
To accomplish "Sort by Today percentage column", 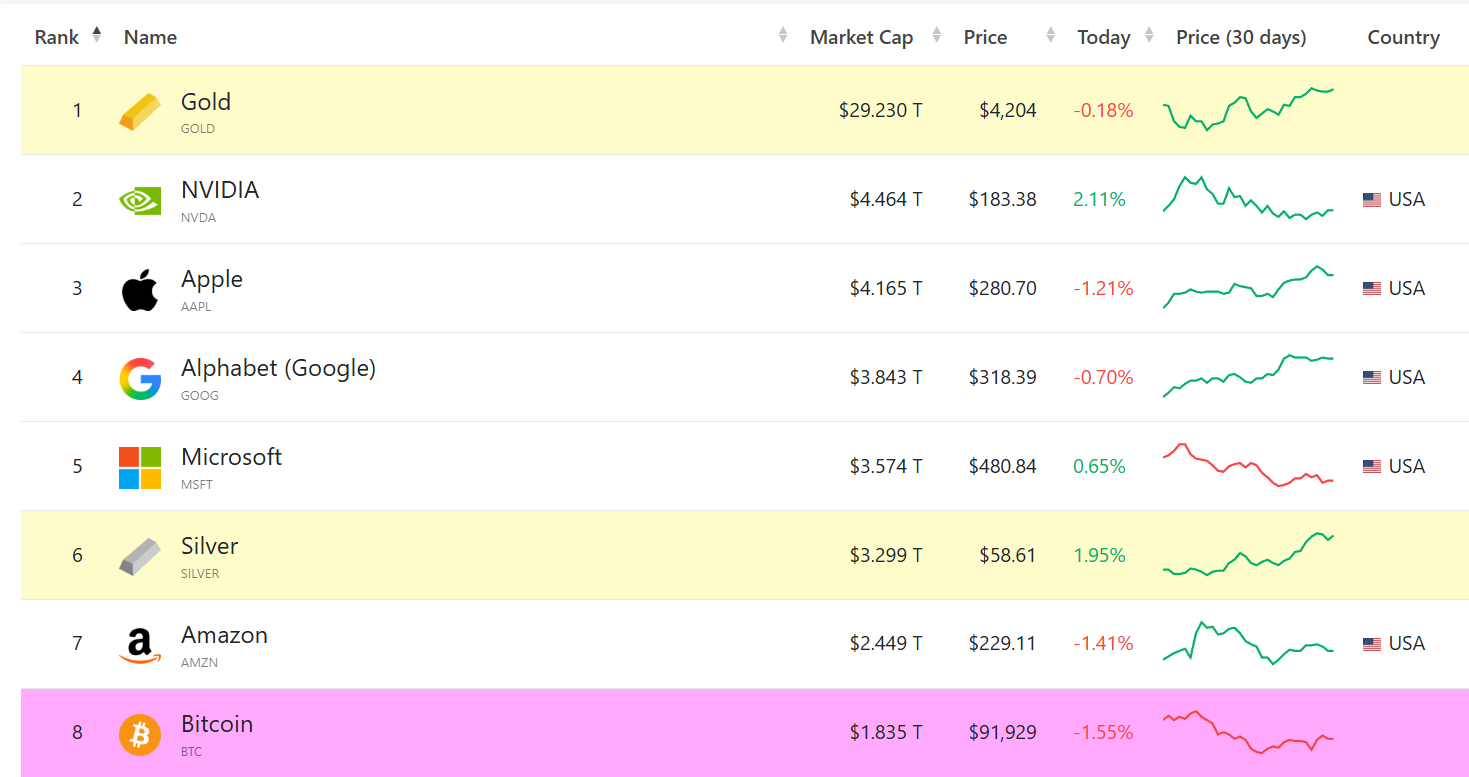I will click(x=1103, y=37).
